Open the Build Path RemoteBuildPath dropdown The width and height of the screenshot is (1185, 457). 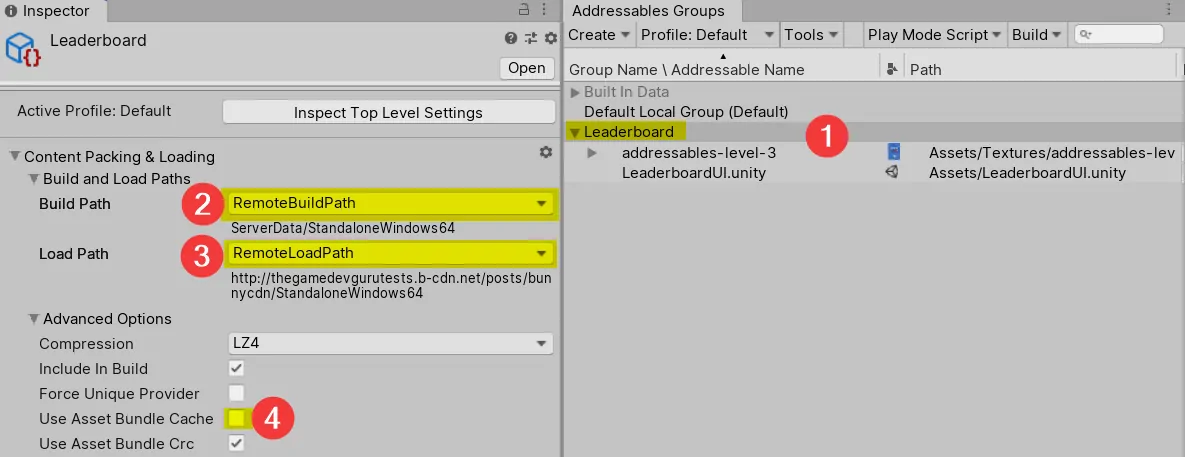click(x=391, y=204)
